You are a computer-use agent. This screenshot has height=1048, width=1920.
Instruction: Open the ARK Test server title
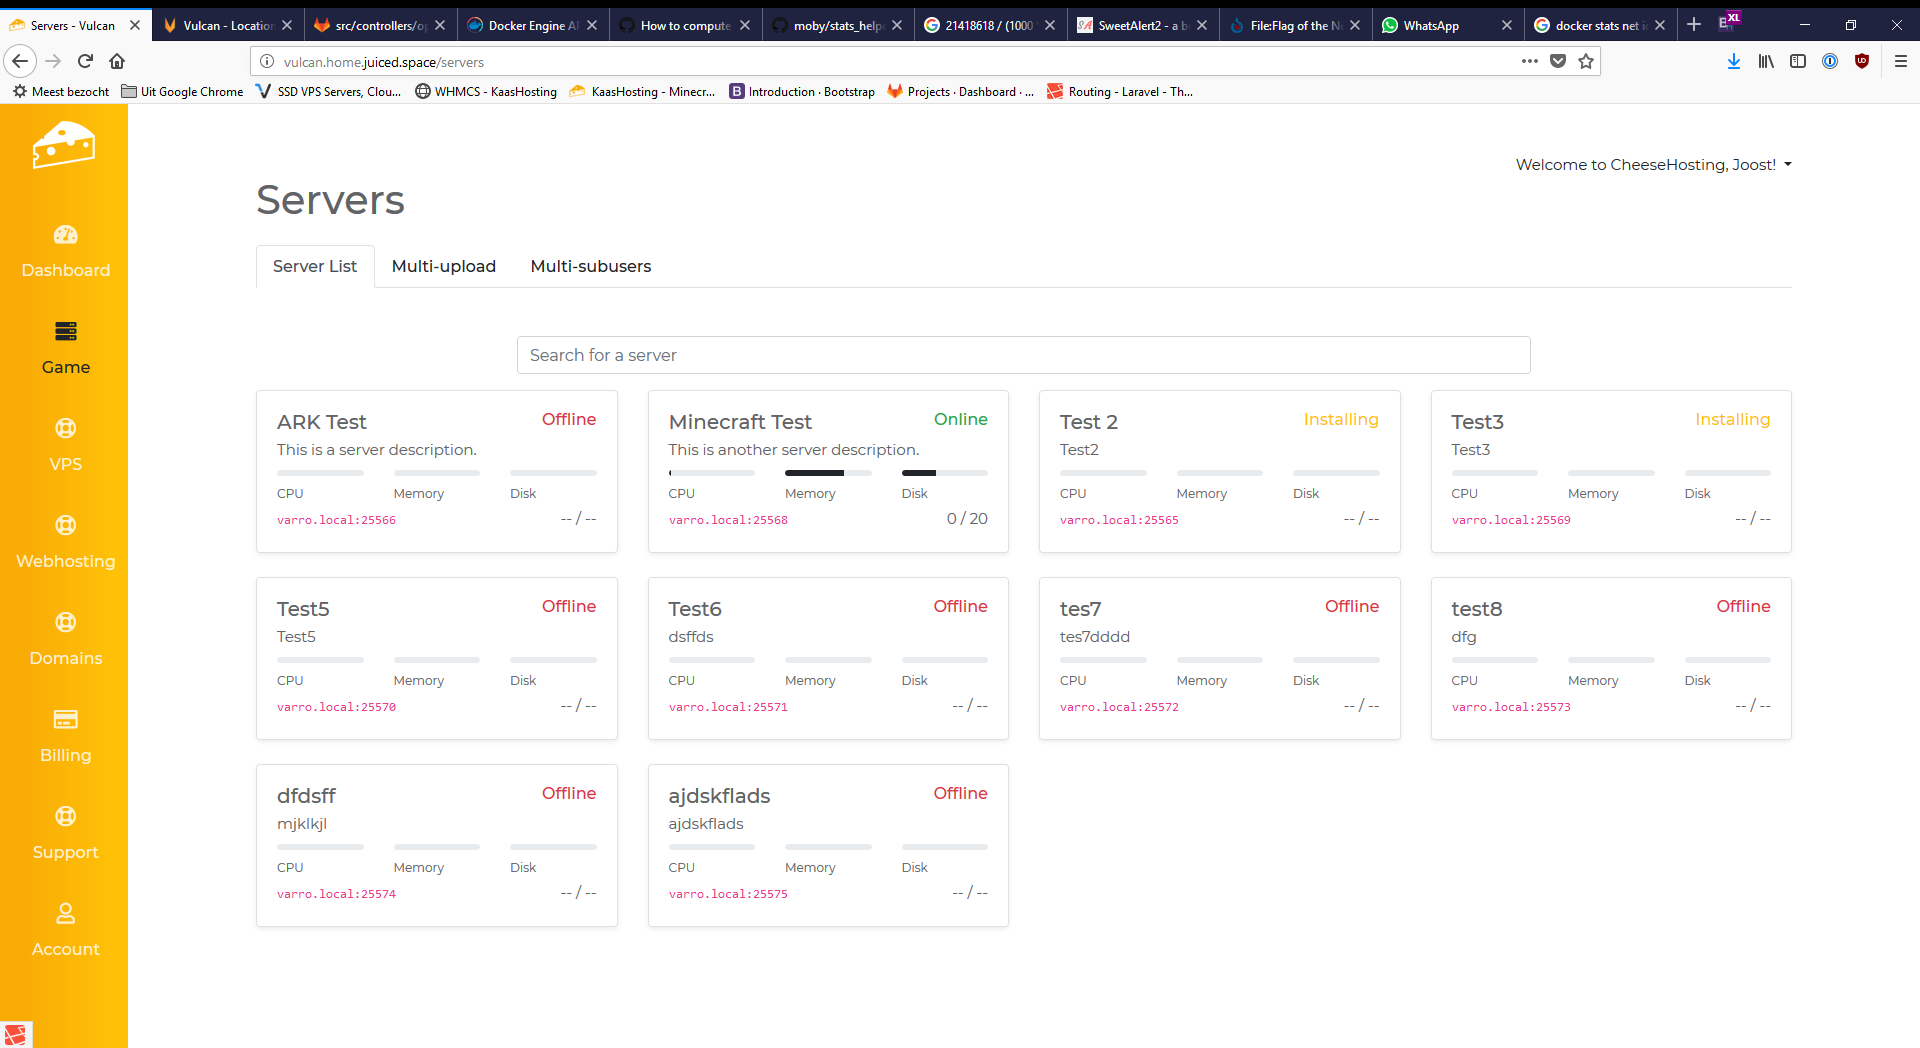pyautogui.click(x=321, y=422)
